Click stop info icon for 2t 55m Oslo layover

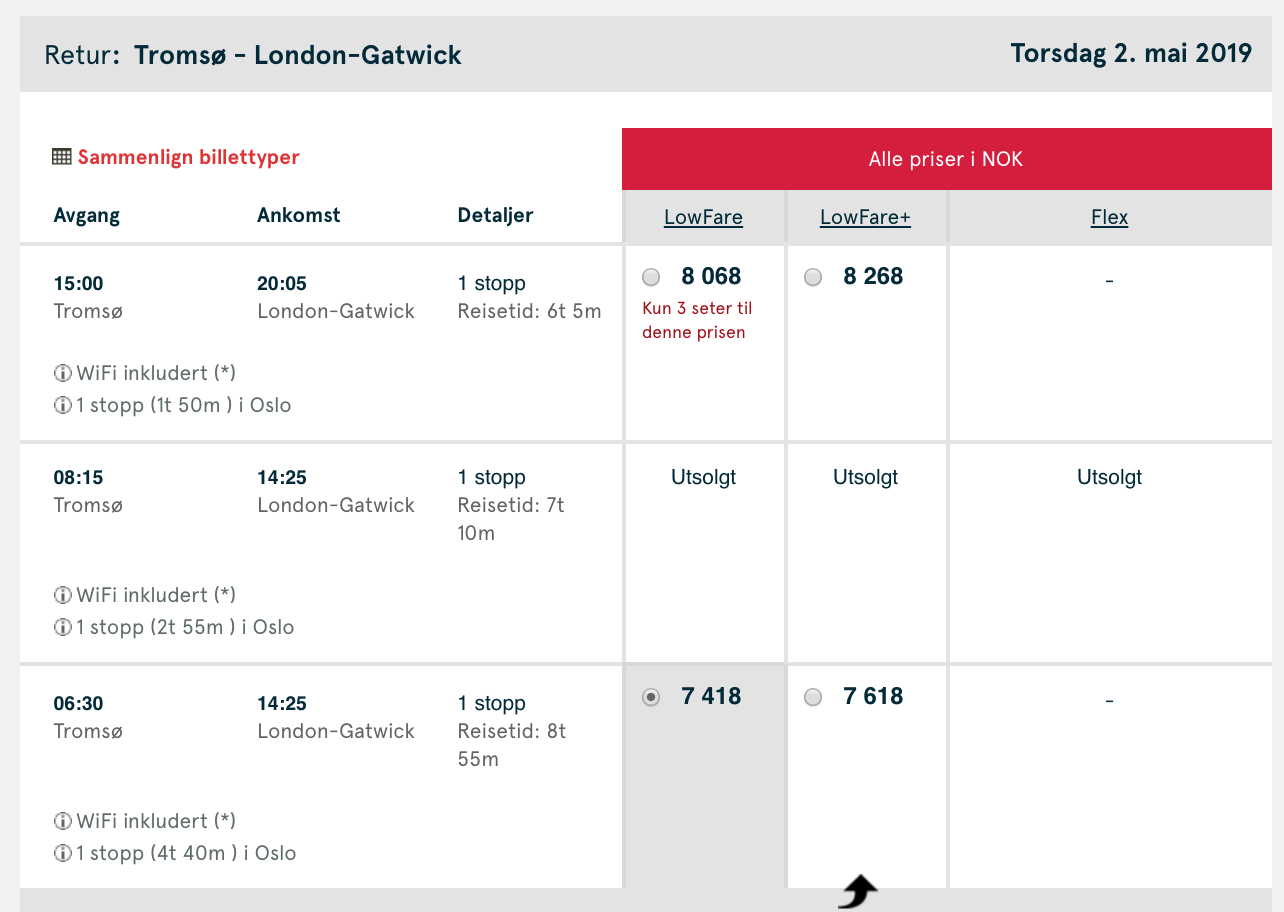pos(63,628)
